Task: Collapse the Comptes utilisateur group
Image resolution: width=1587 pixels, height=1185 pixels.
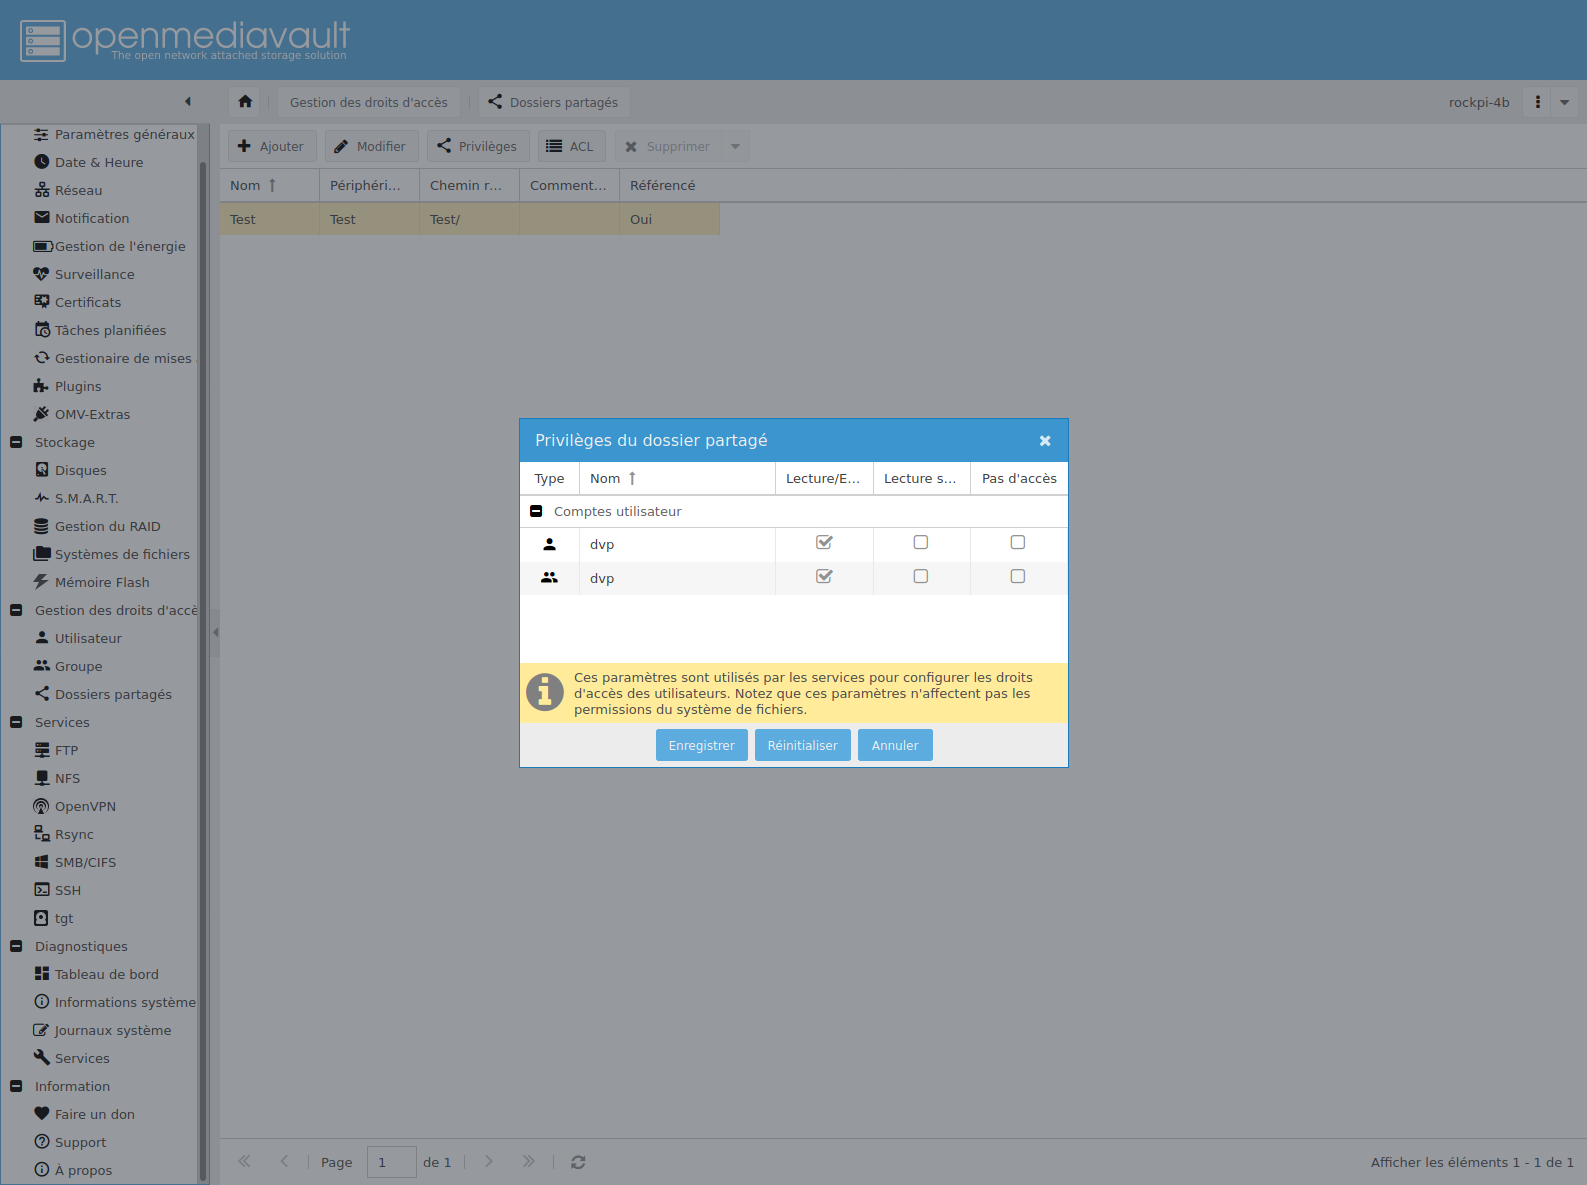Action: tap(536, 511)
